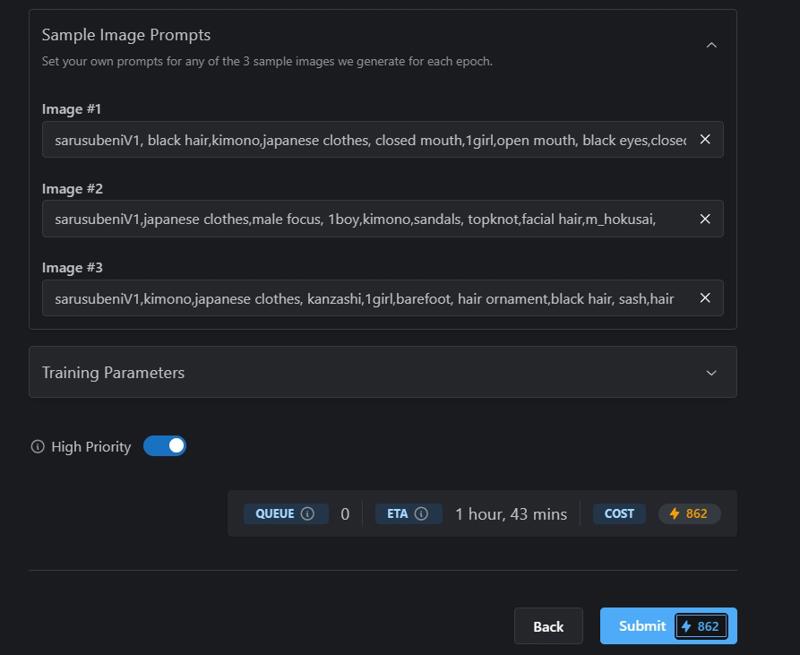Screen dimensions: 800x655
Task: Show High Priority info icon
Action: [37, 447]
